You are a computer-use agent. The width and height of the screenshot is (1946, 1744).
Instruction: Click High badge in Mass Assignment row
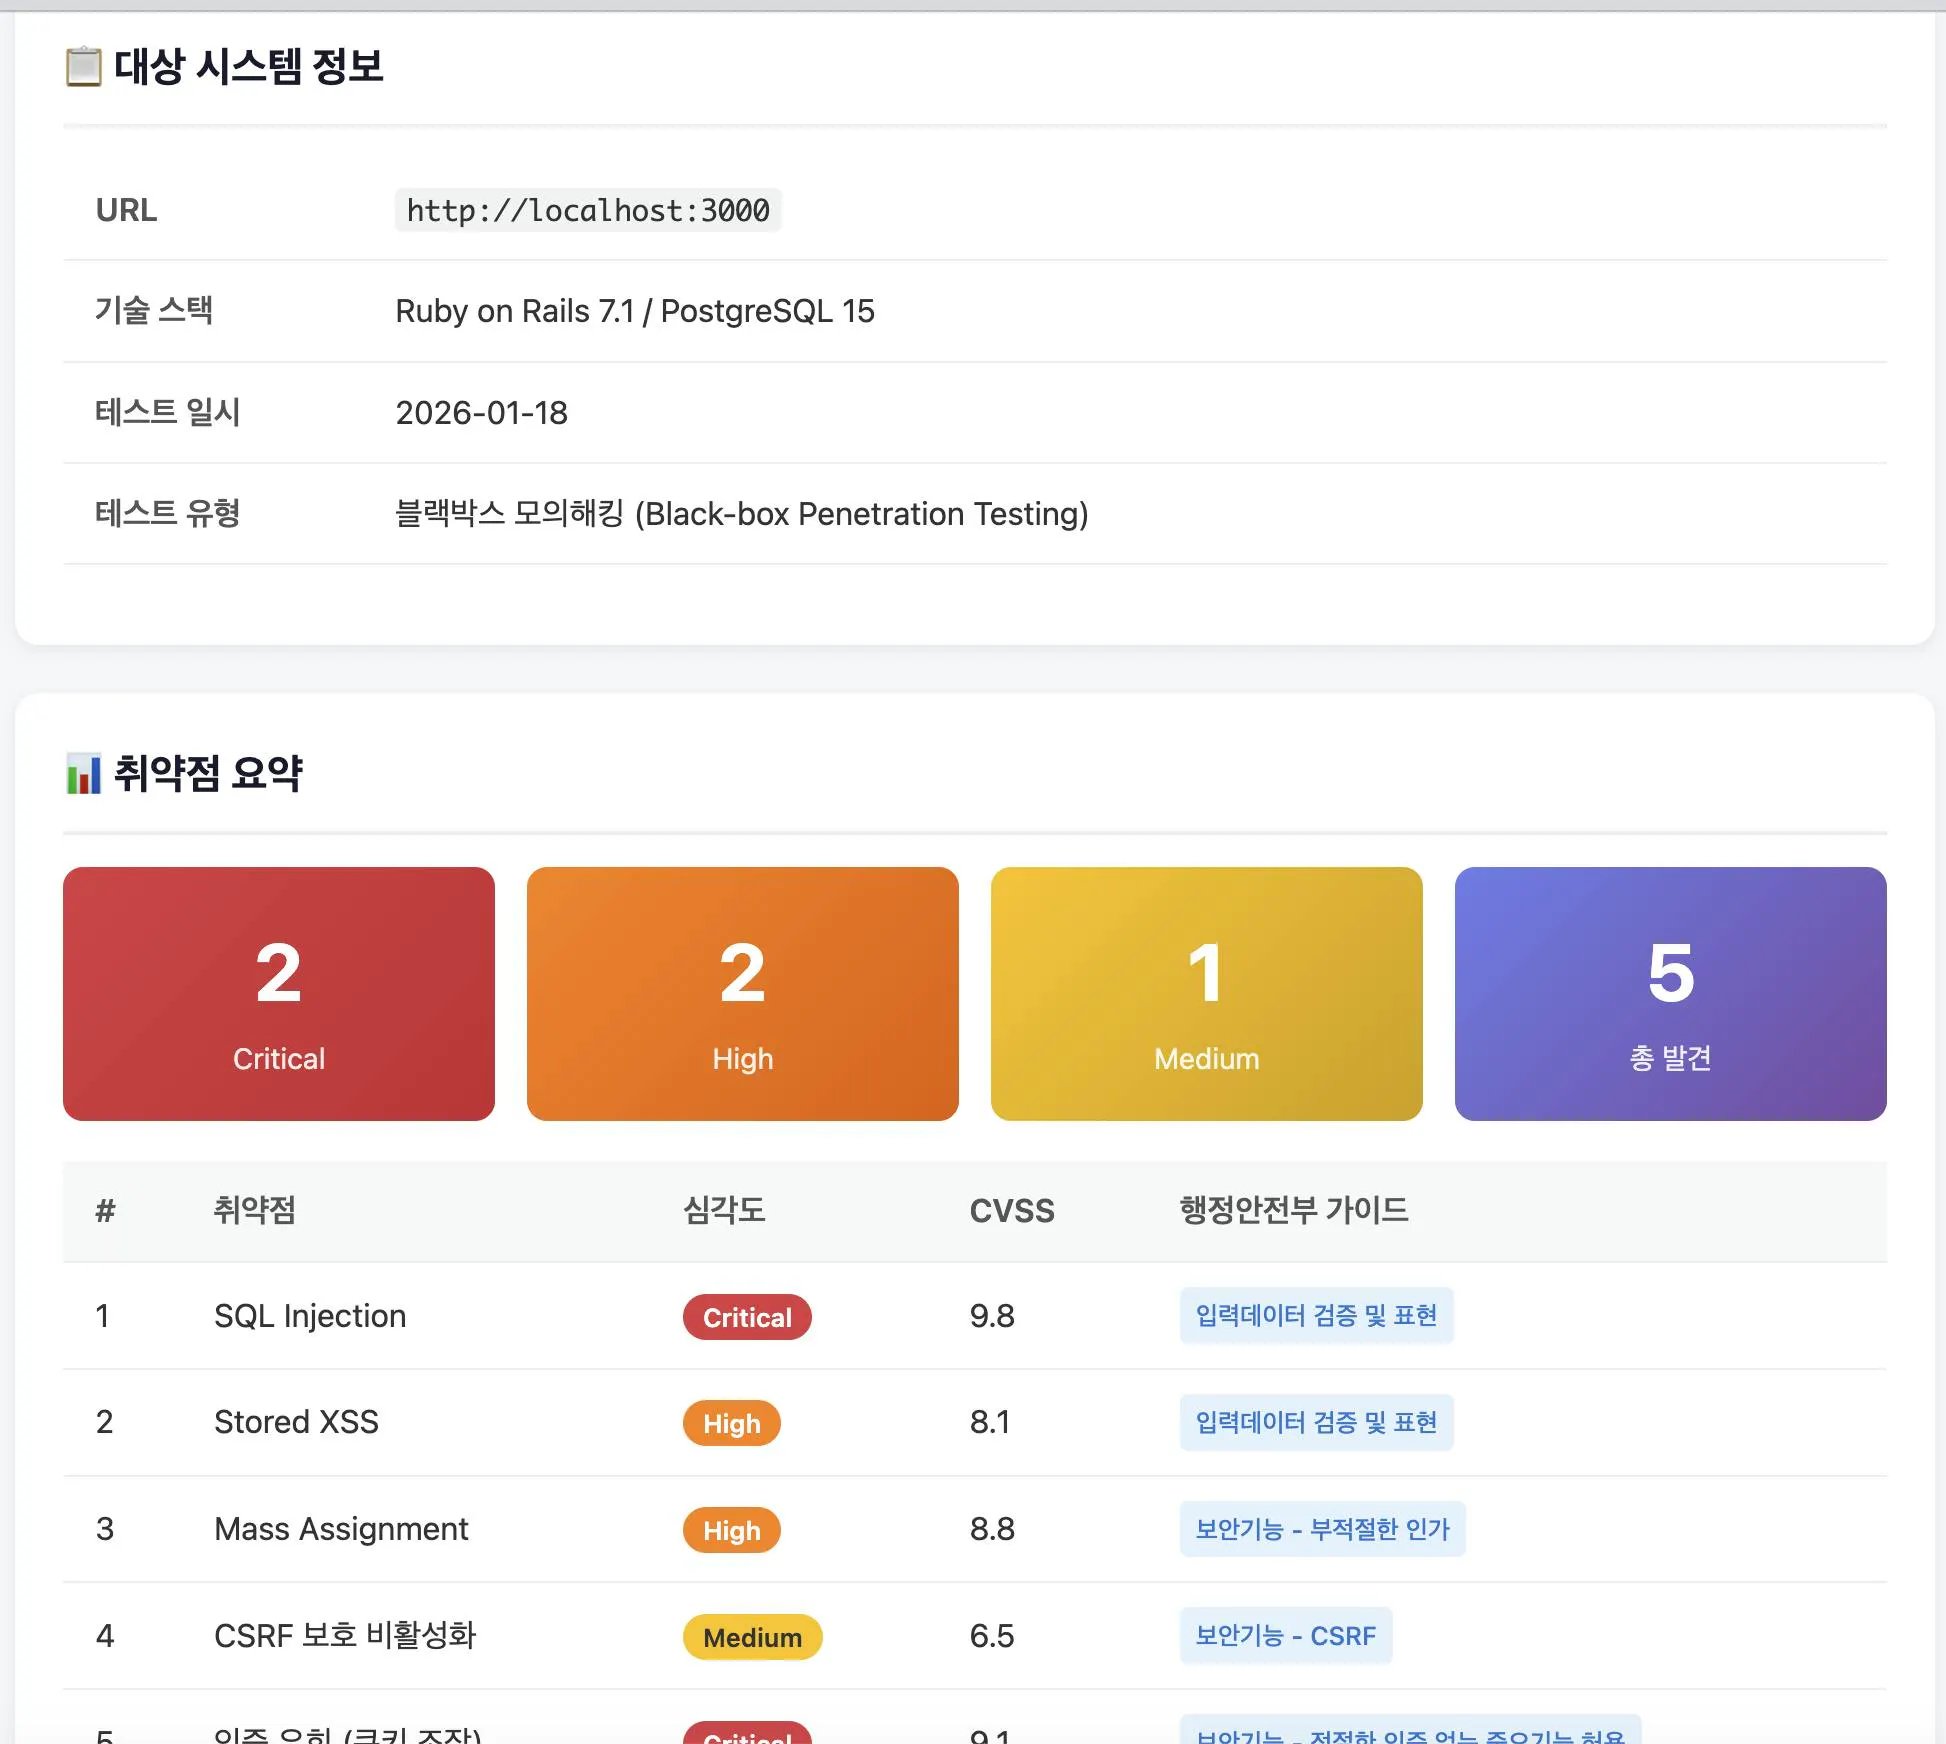click(731, 1530)
